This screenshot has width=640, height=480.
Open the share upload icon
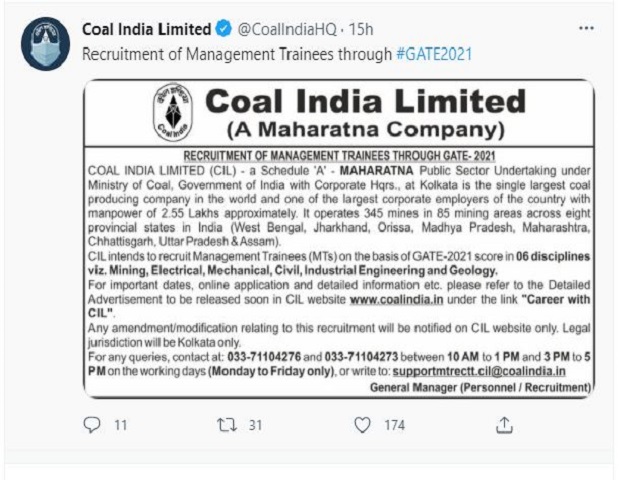point(504,425)
